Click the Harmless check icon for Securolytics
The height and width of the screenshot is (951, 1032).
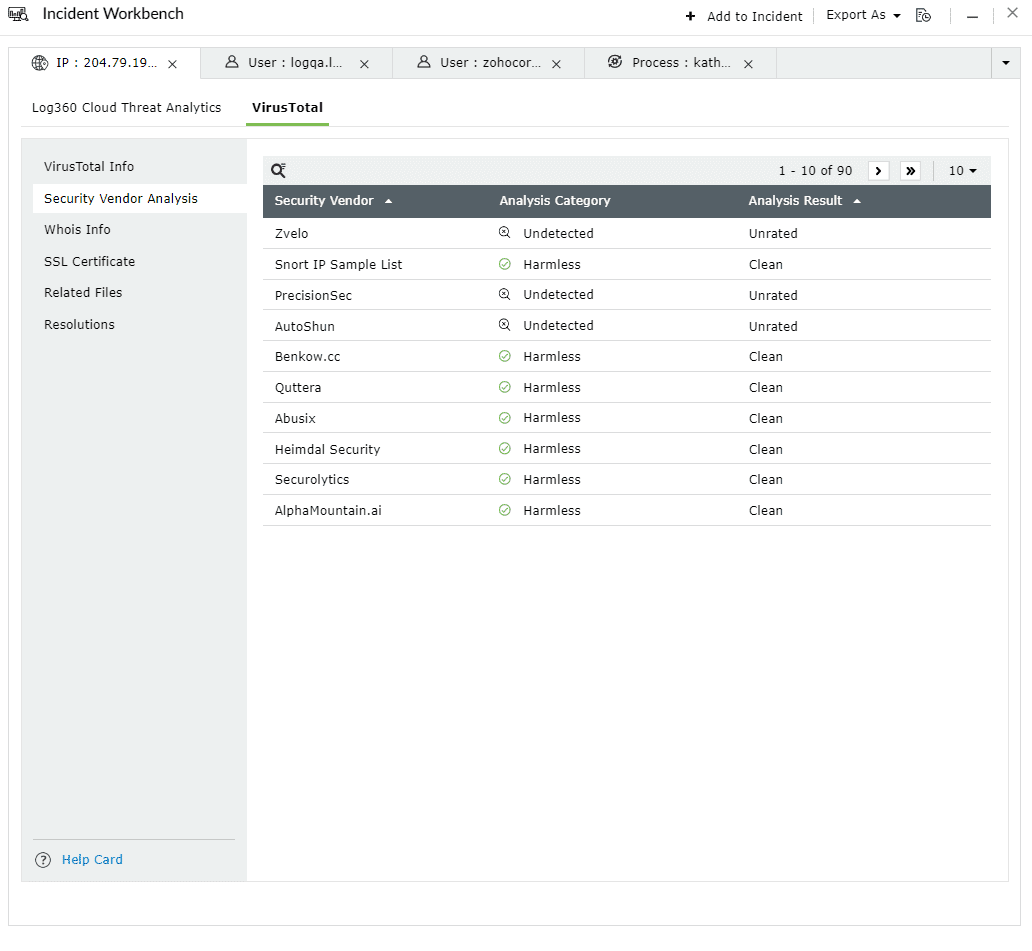coord(504,479)
